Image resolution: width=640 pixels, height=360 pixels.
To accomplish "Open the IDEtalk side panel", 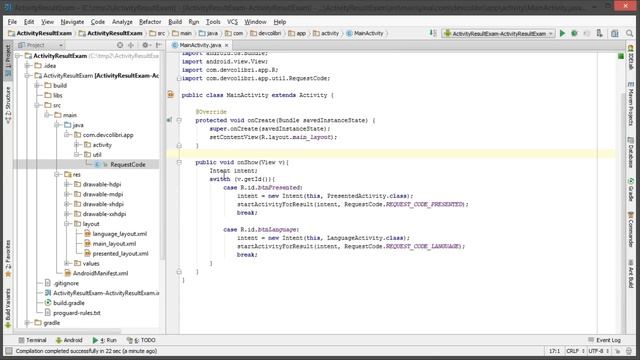I will [631, 57].
